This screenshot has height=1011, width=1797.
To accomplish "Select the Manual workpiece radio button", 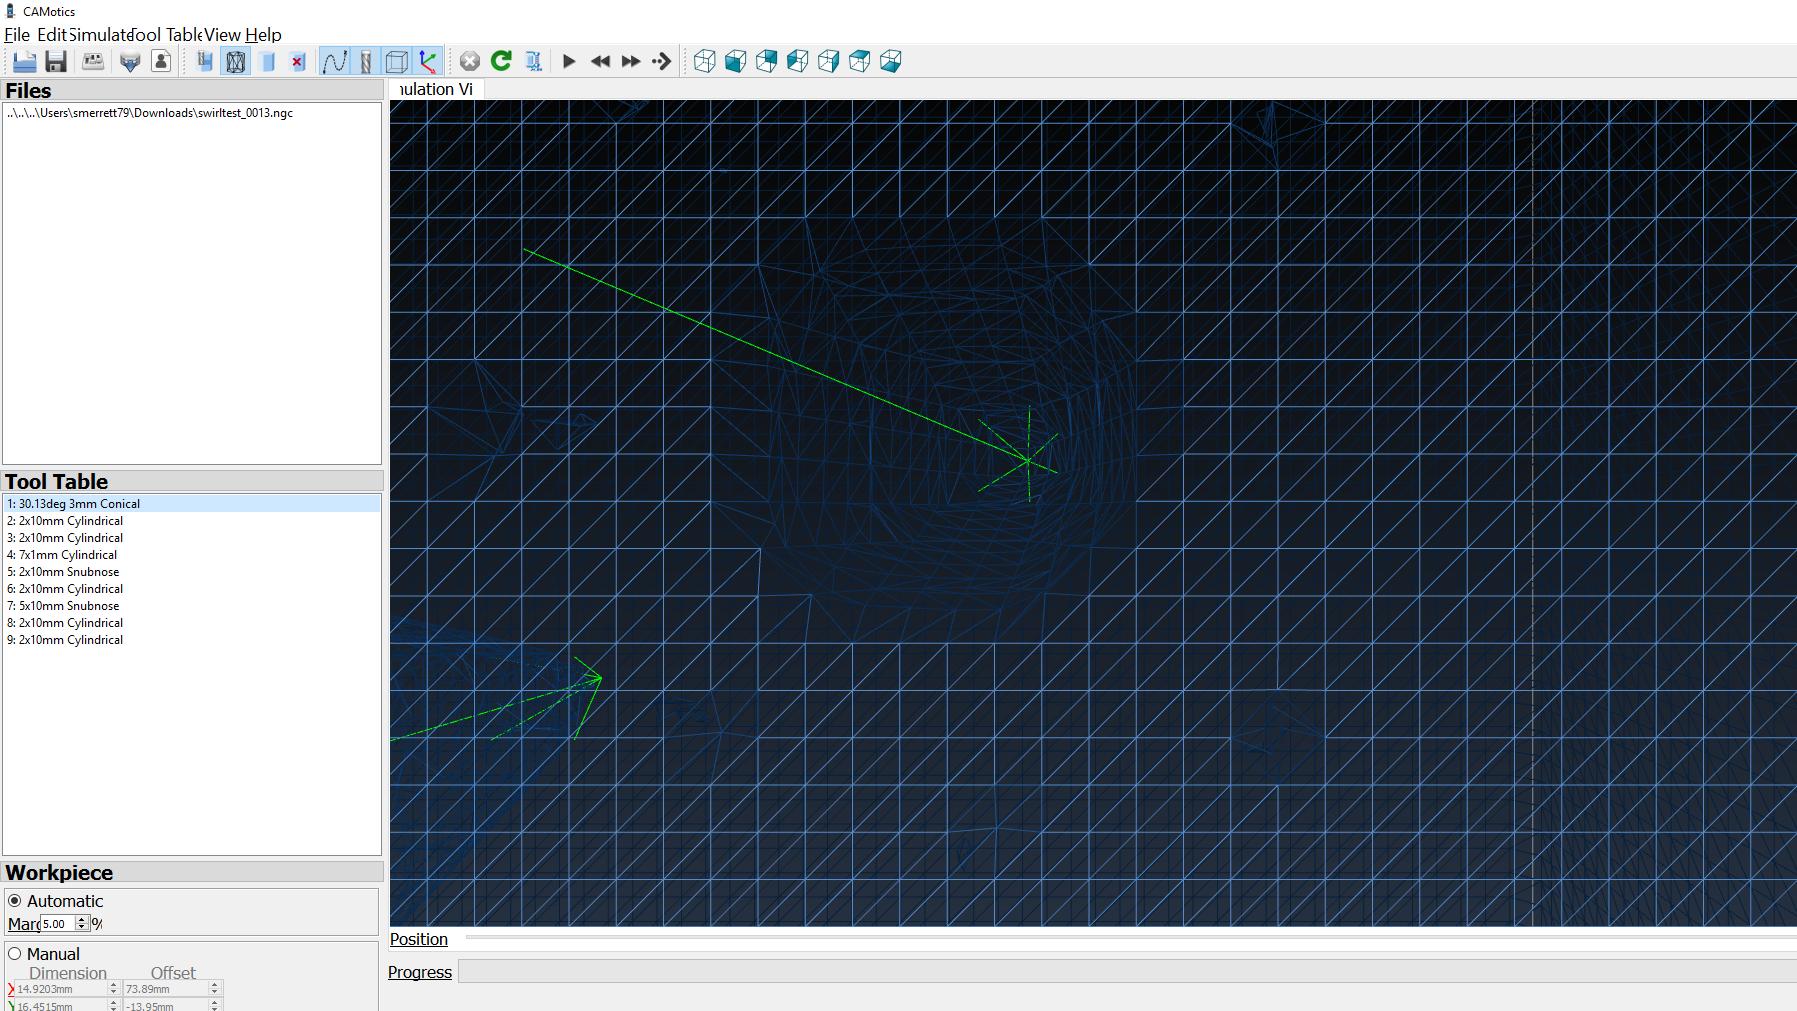I will tap(15, 954).
